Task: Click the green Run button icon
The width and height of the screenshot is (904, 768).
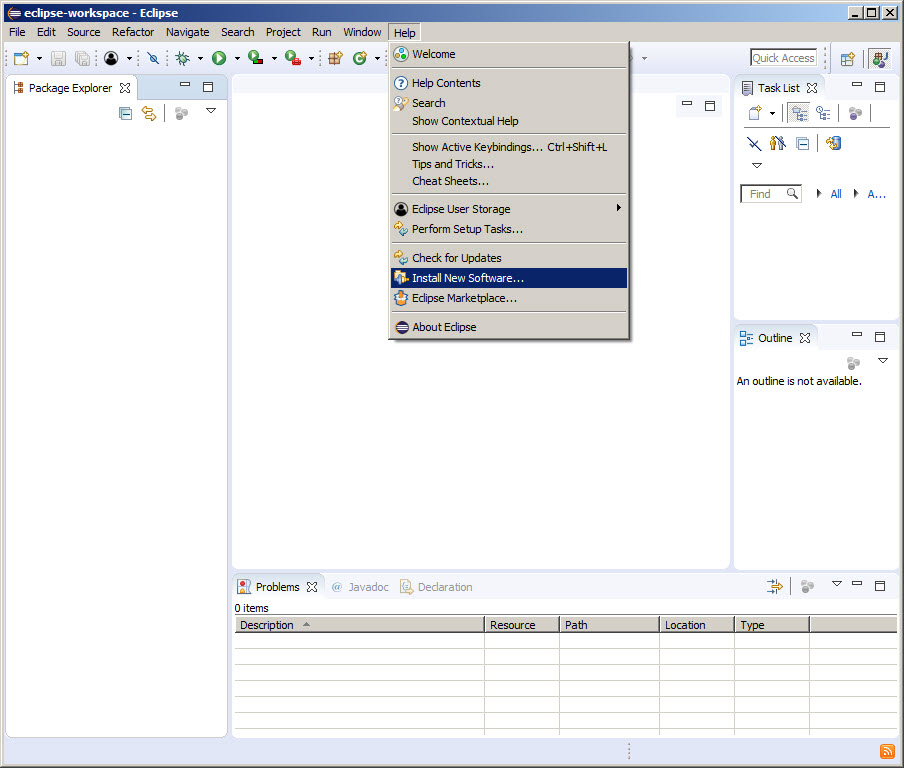Action: pos(218,59)
